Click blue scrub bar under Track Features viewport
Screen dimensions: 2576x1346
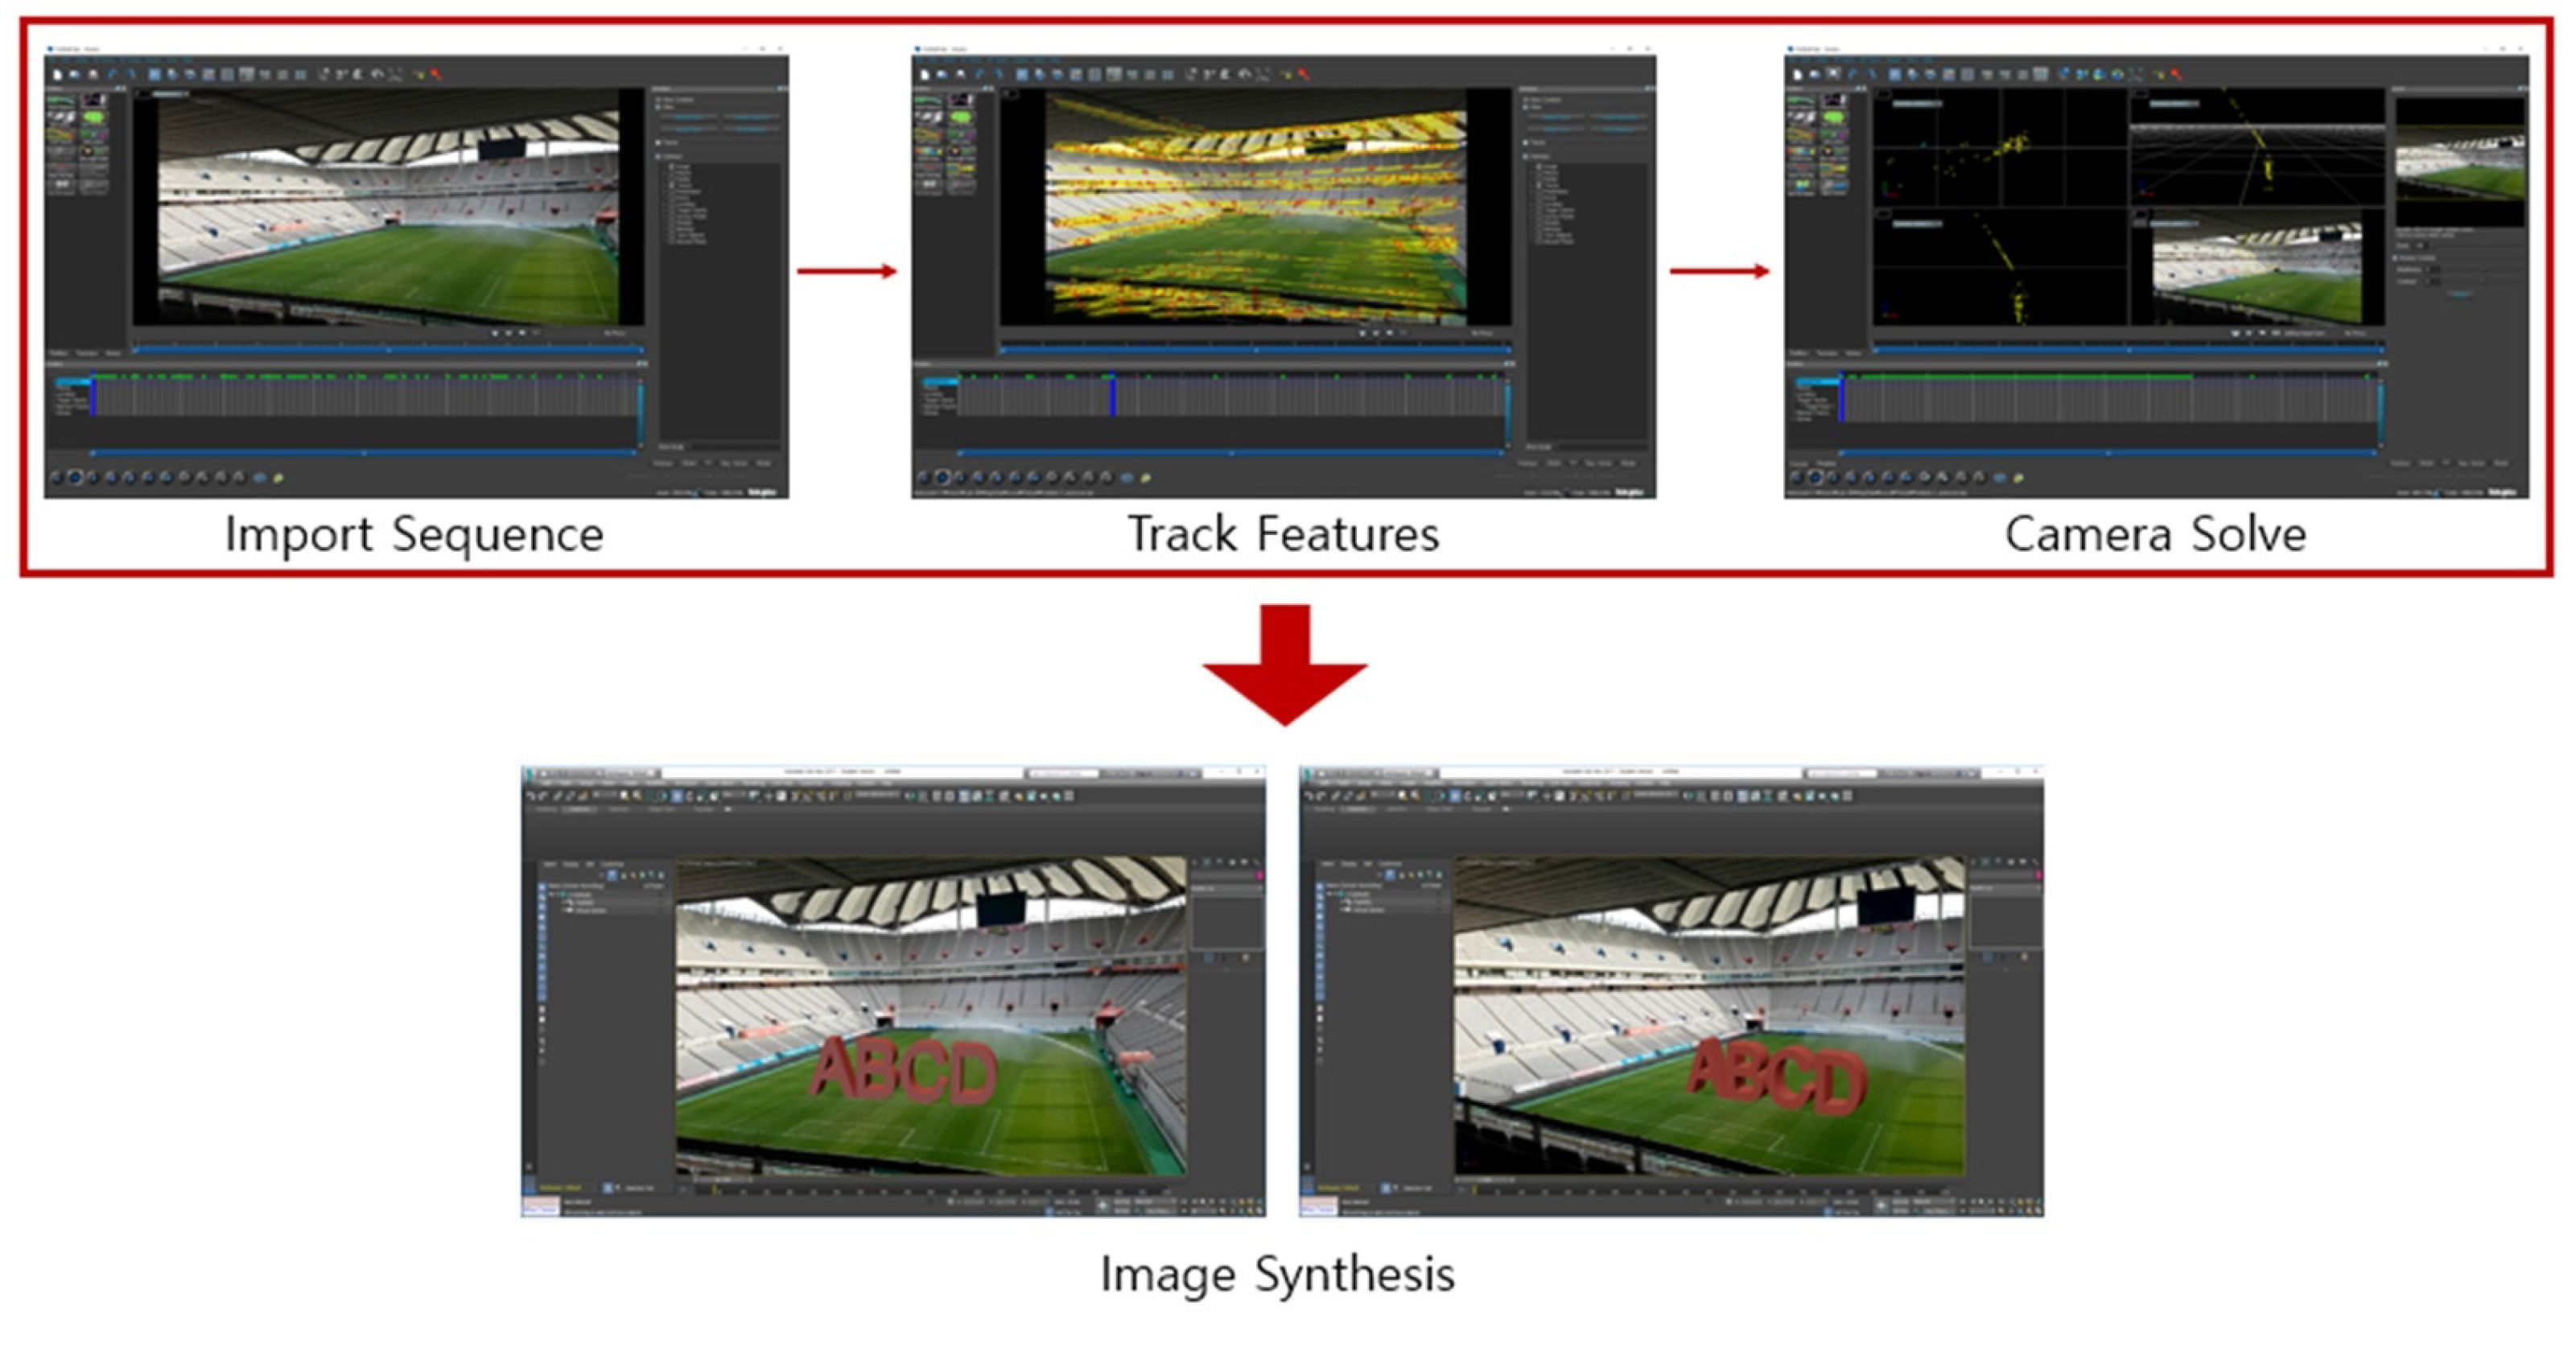[x=1254, y=350]
